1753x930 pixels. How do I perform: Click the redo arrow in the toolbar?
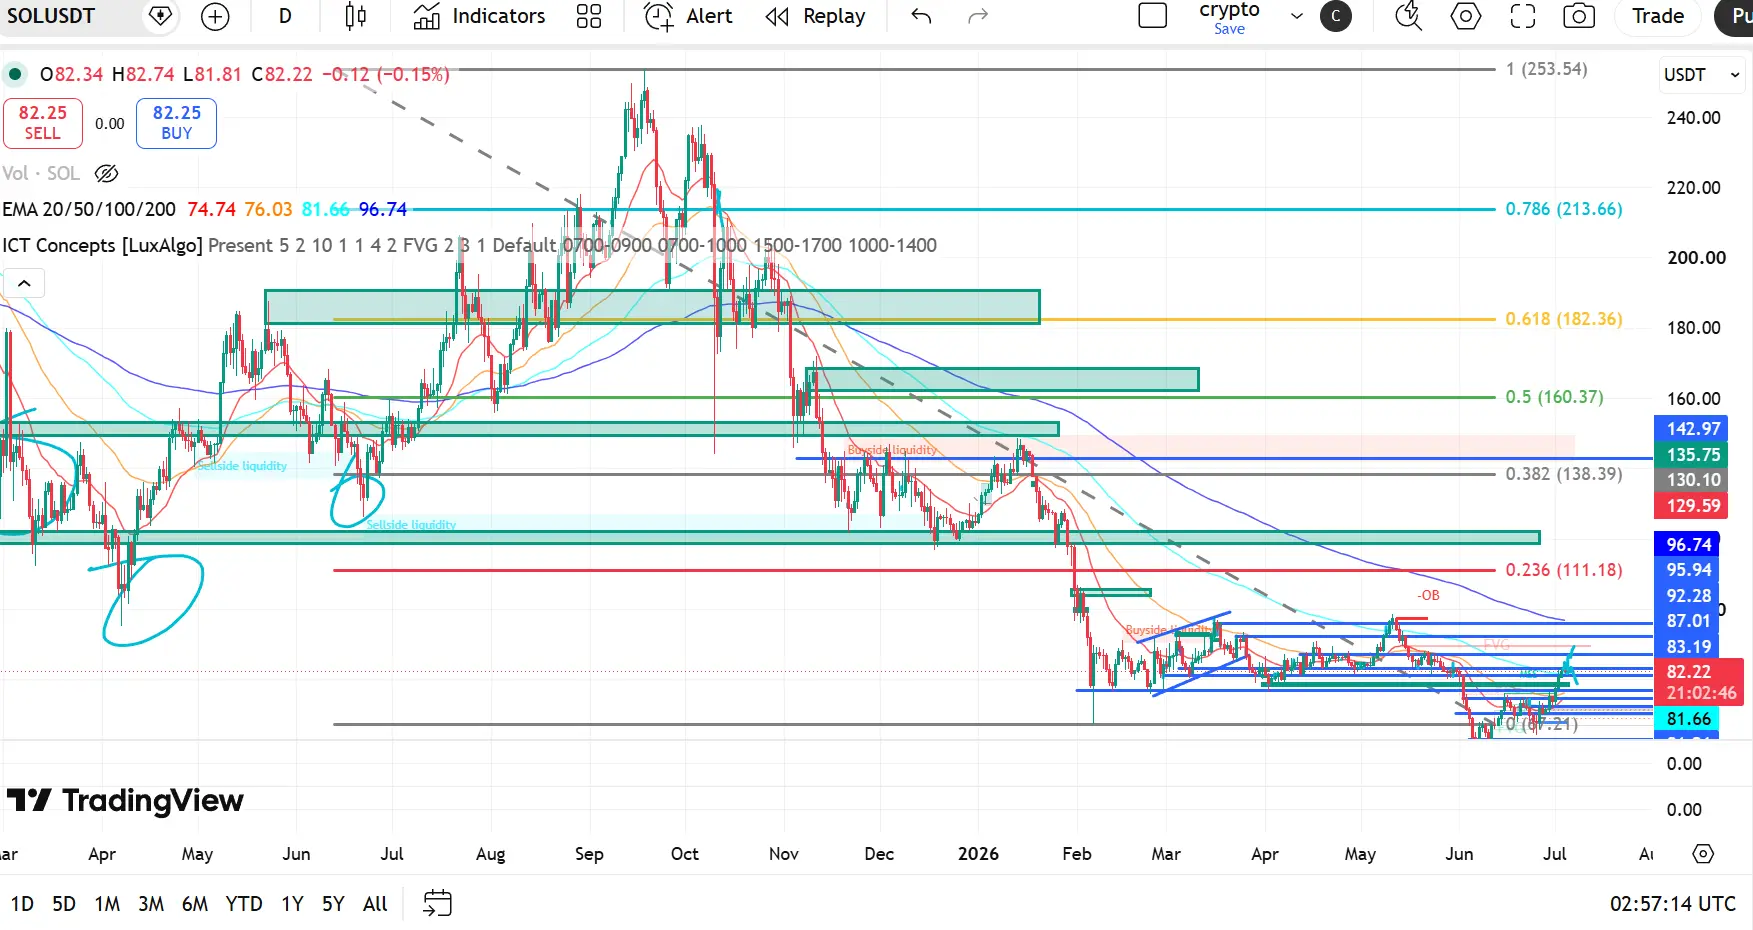978,16
